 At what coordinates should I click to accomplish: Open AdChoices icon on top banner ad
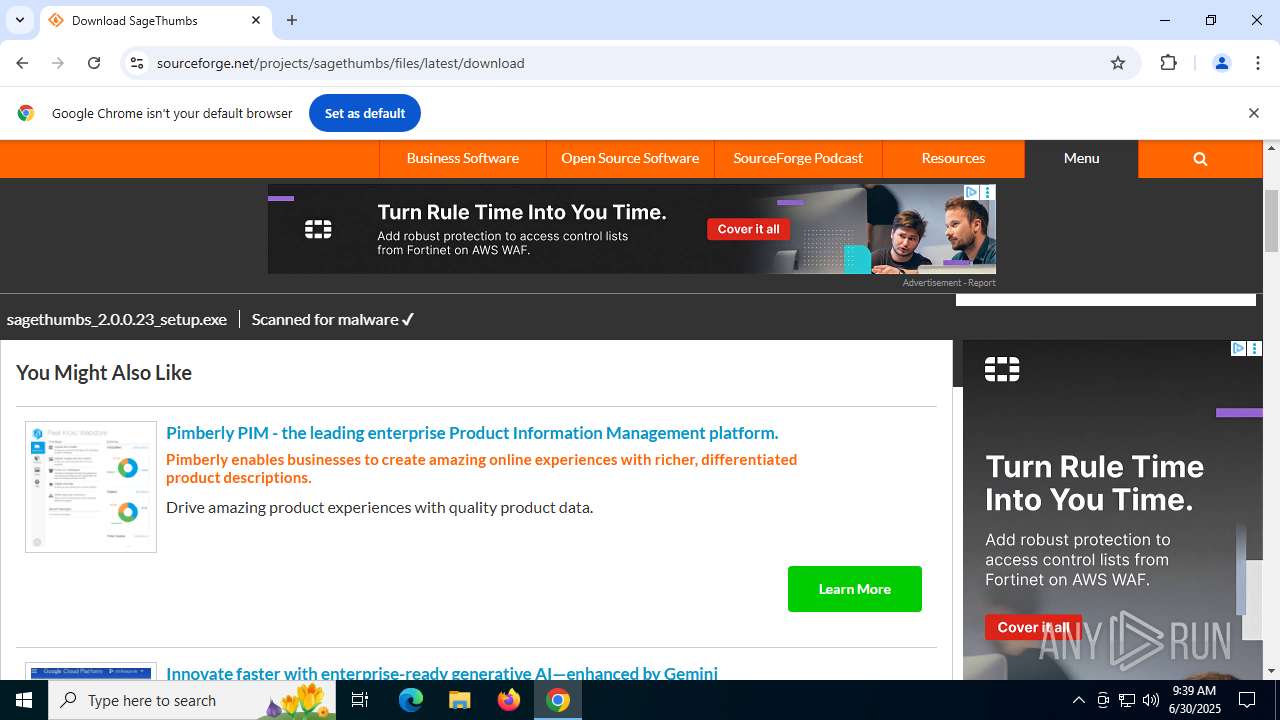[971, 192]
